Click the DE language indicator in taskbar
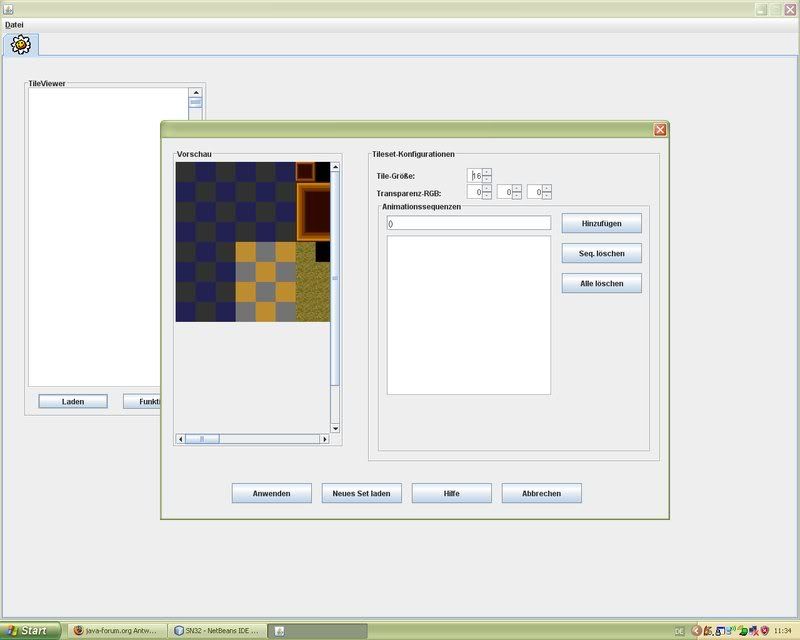800x640 pixels. (679, 631)
